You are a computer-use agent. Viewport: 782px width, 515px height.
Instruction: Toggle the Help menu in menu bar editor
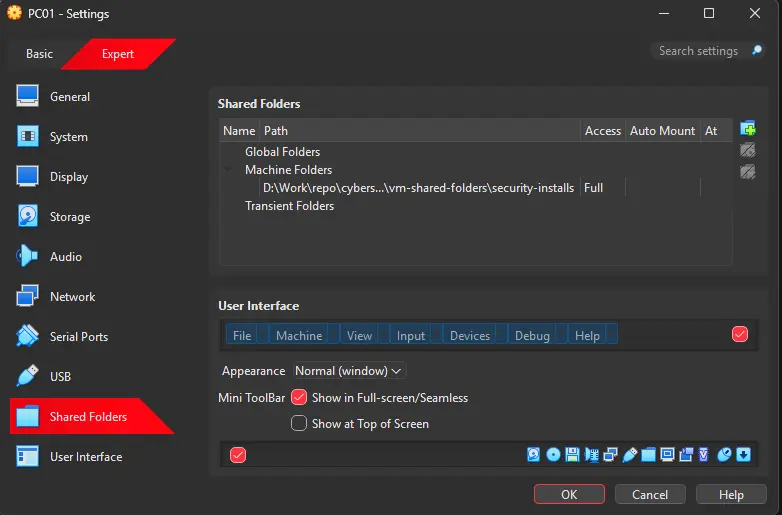tap(587, 335)
